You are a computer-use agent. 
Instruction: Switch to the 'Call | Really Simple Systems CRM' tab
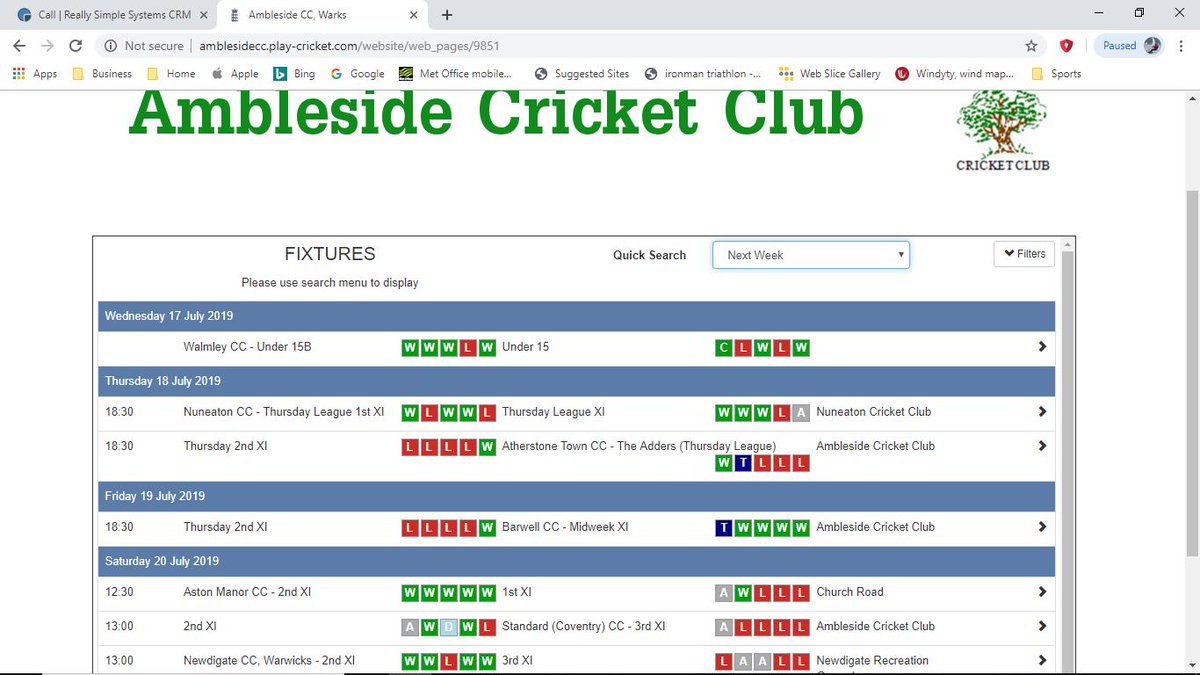point(110,15)
